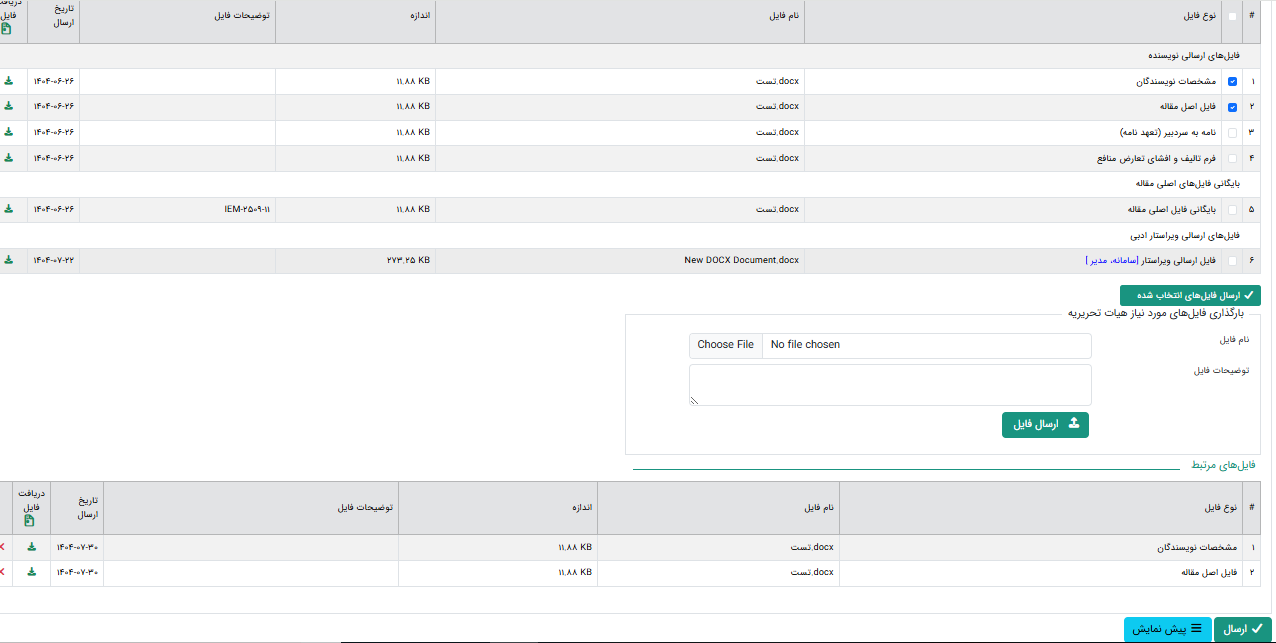1276x643 pixels.
Task: Delete مشخصات نویسندگان from related files table
Action: click(x=2, y=547)
